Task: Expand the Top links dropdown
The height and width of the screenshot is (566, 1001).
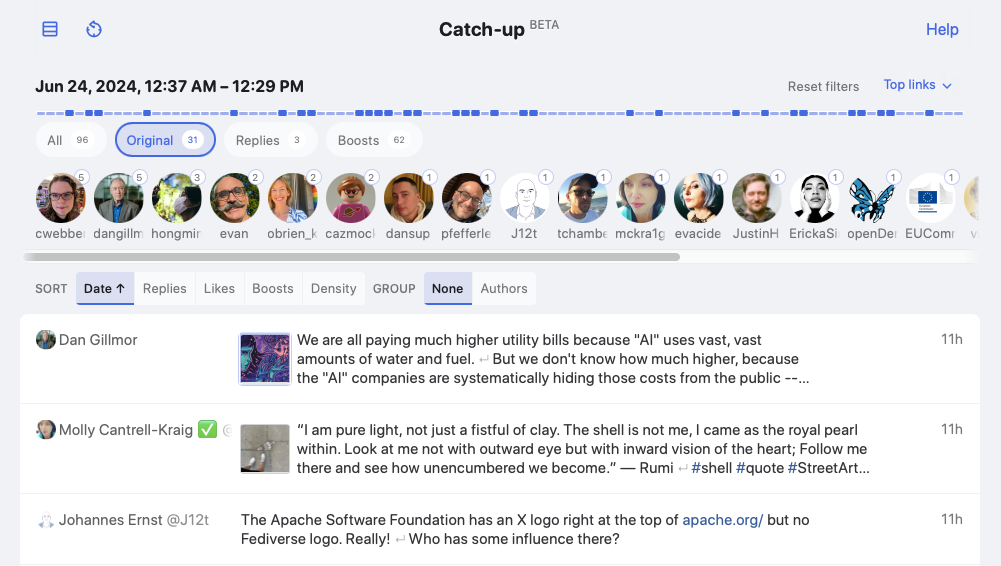Action: point(917,85)
